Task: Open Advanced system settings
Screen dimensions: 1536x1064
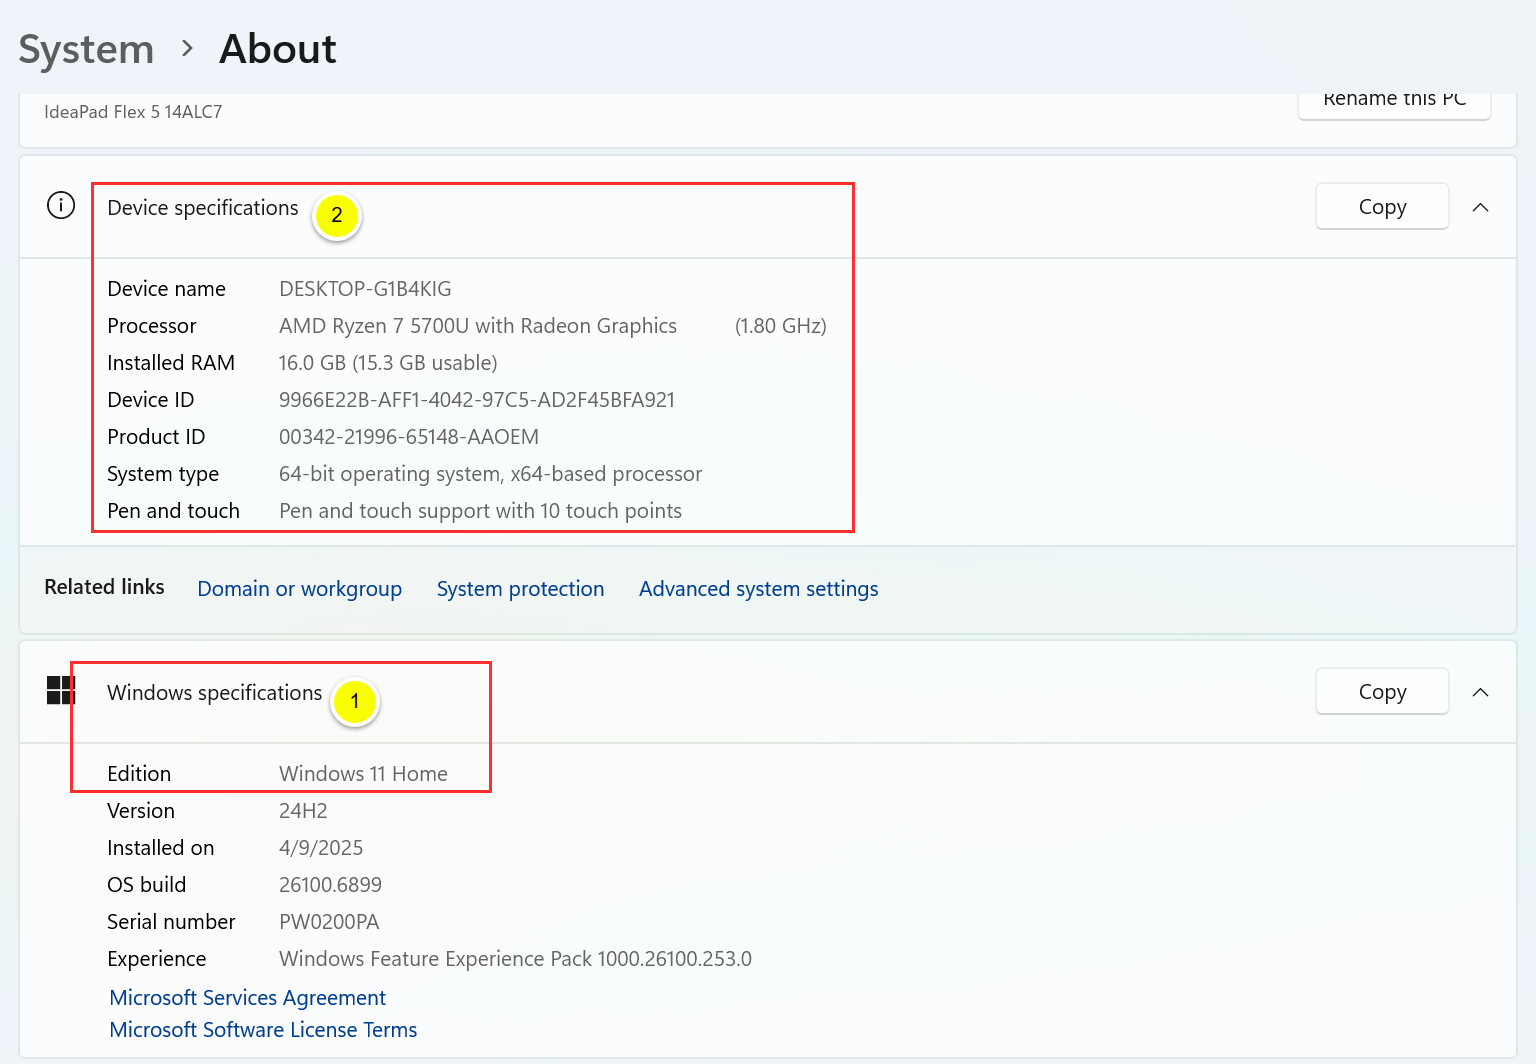Action: 758,588
